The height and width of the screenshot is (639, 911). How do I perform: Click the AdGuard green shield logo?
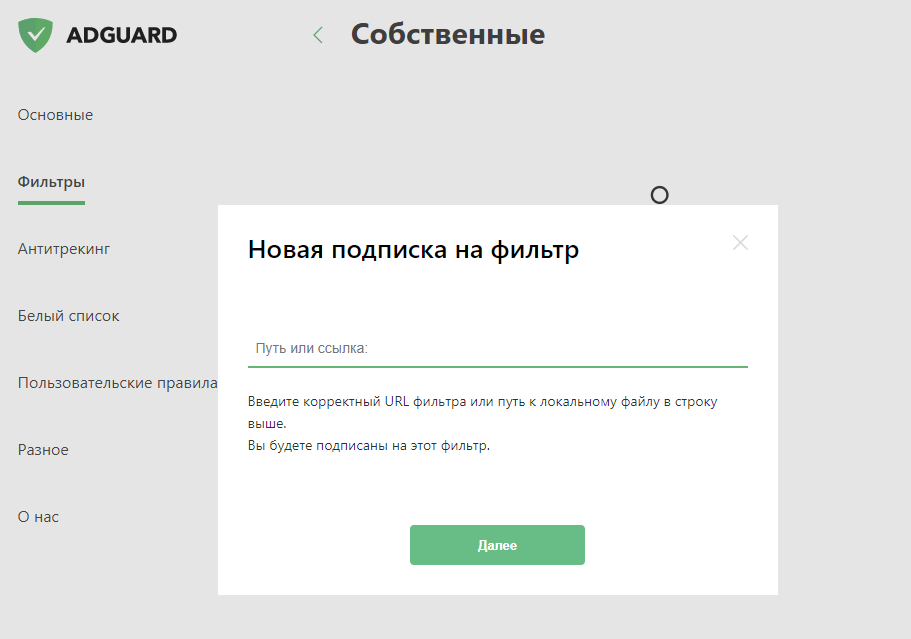pyautogui.click(x=37, y=35)
